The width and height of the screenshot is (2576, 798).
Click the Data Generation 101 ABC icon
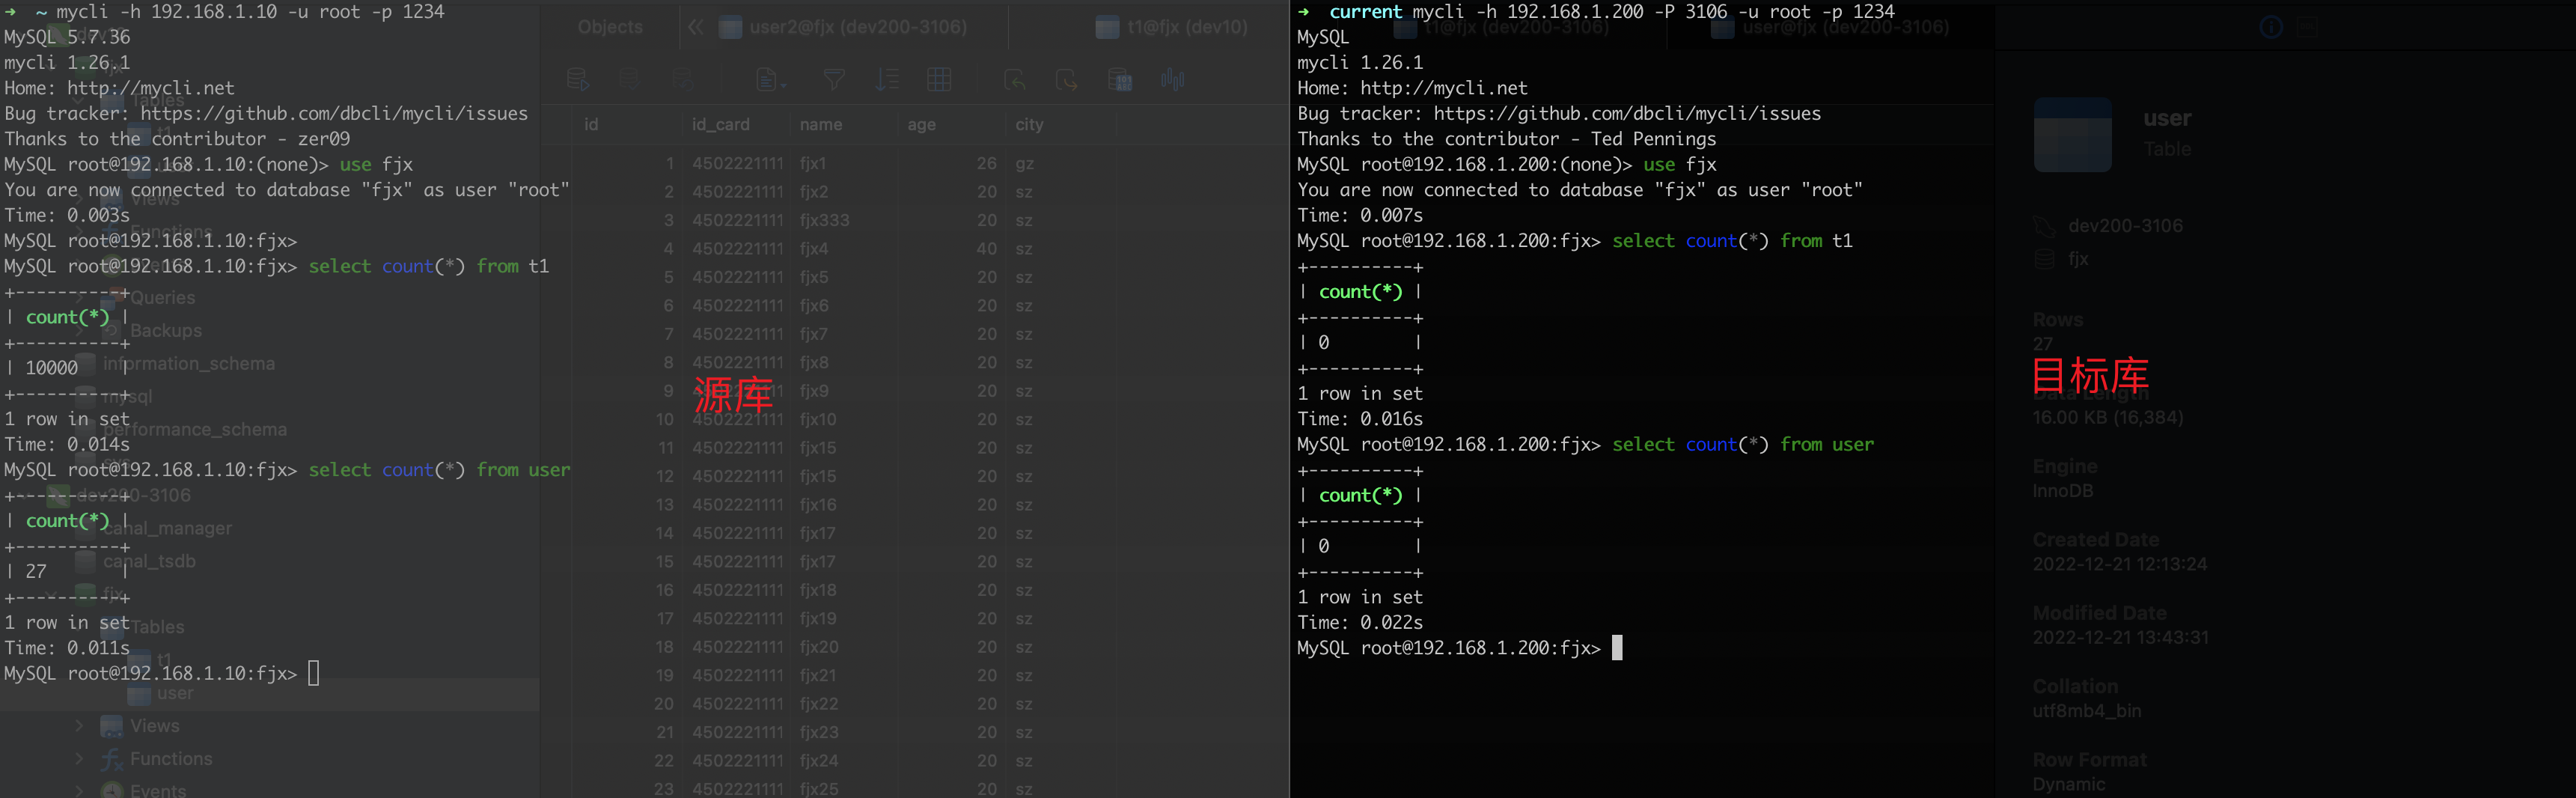pyautogui.click(x=1120, y=80)
